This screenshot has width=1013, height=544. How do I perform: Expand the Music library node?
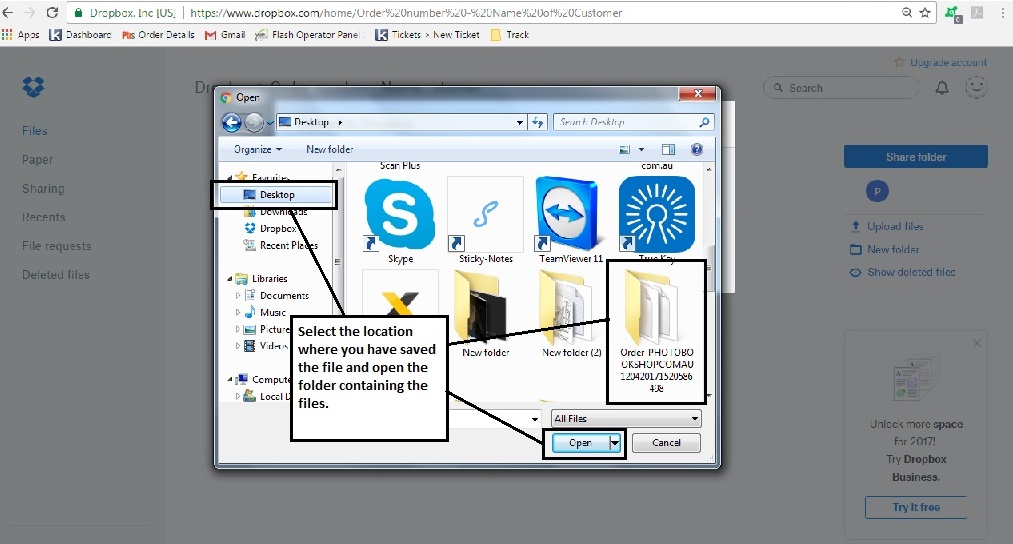(x=238, y=312)
